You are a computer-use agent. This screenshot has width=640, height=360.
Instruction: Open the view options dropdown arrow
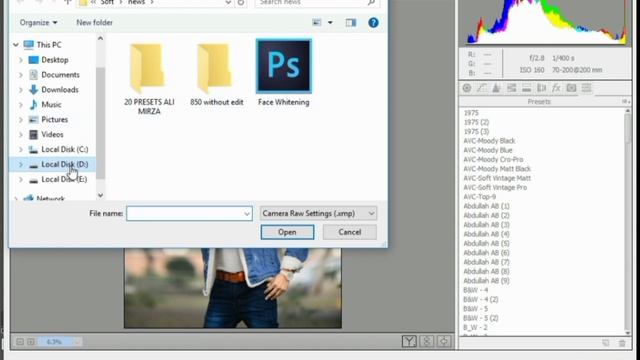pos(330,22)
